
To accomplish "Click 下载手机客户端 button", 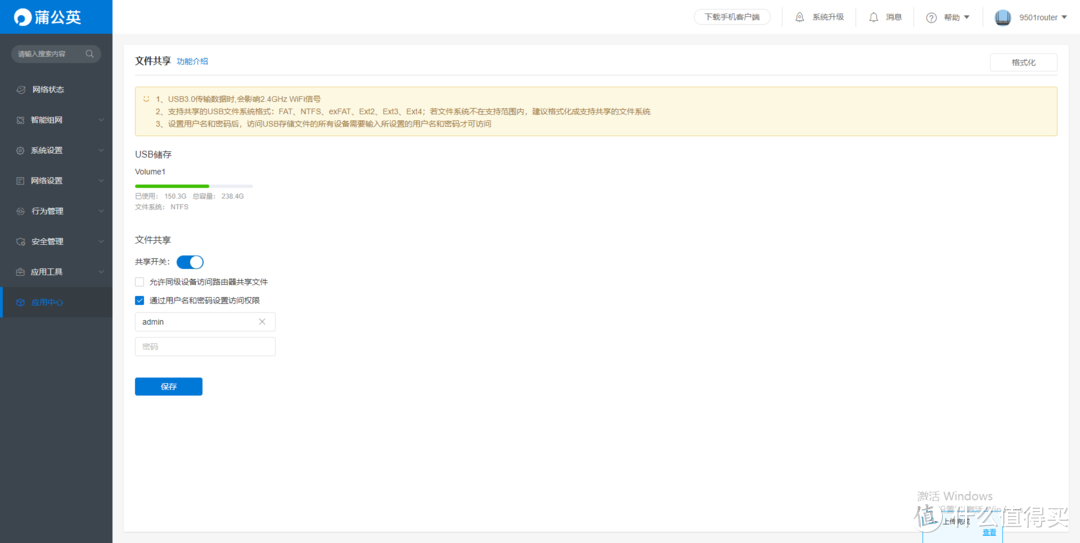I will [x=732, y=17].
